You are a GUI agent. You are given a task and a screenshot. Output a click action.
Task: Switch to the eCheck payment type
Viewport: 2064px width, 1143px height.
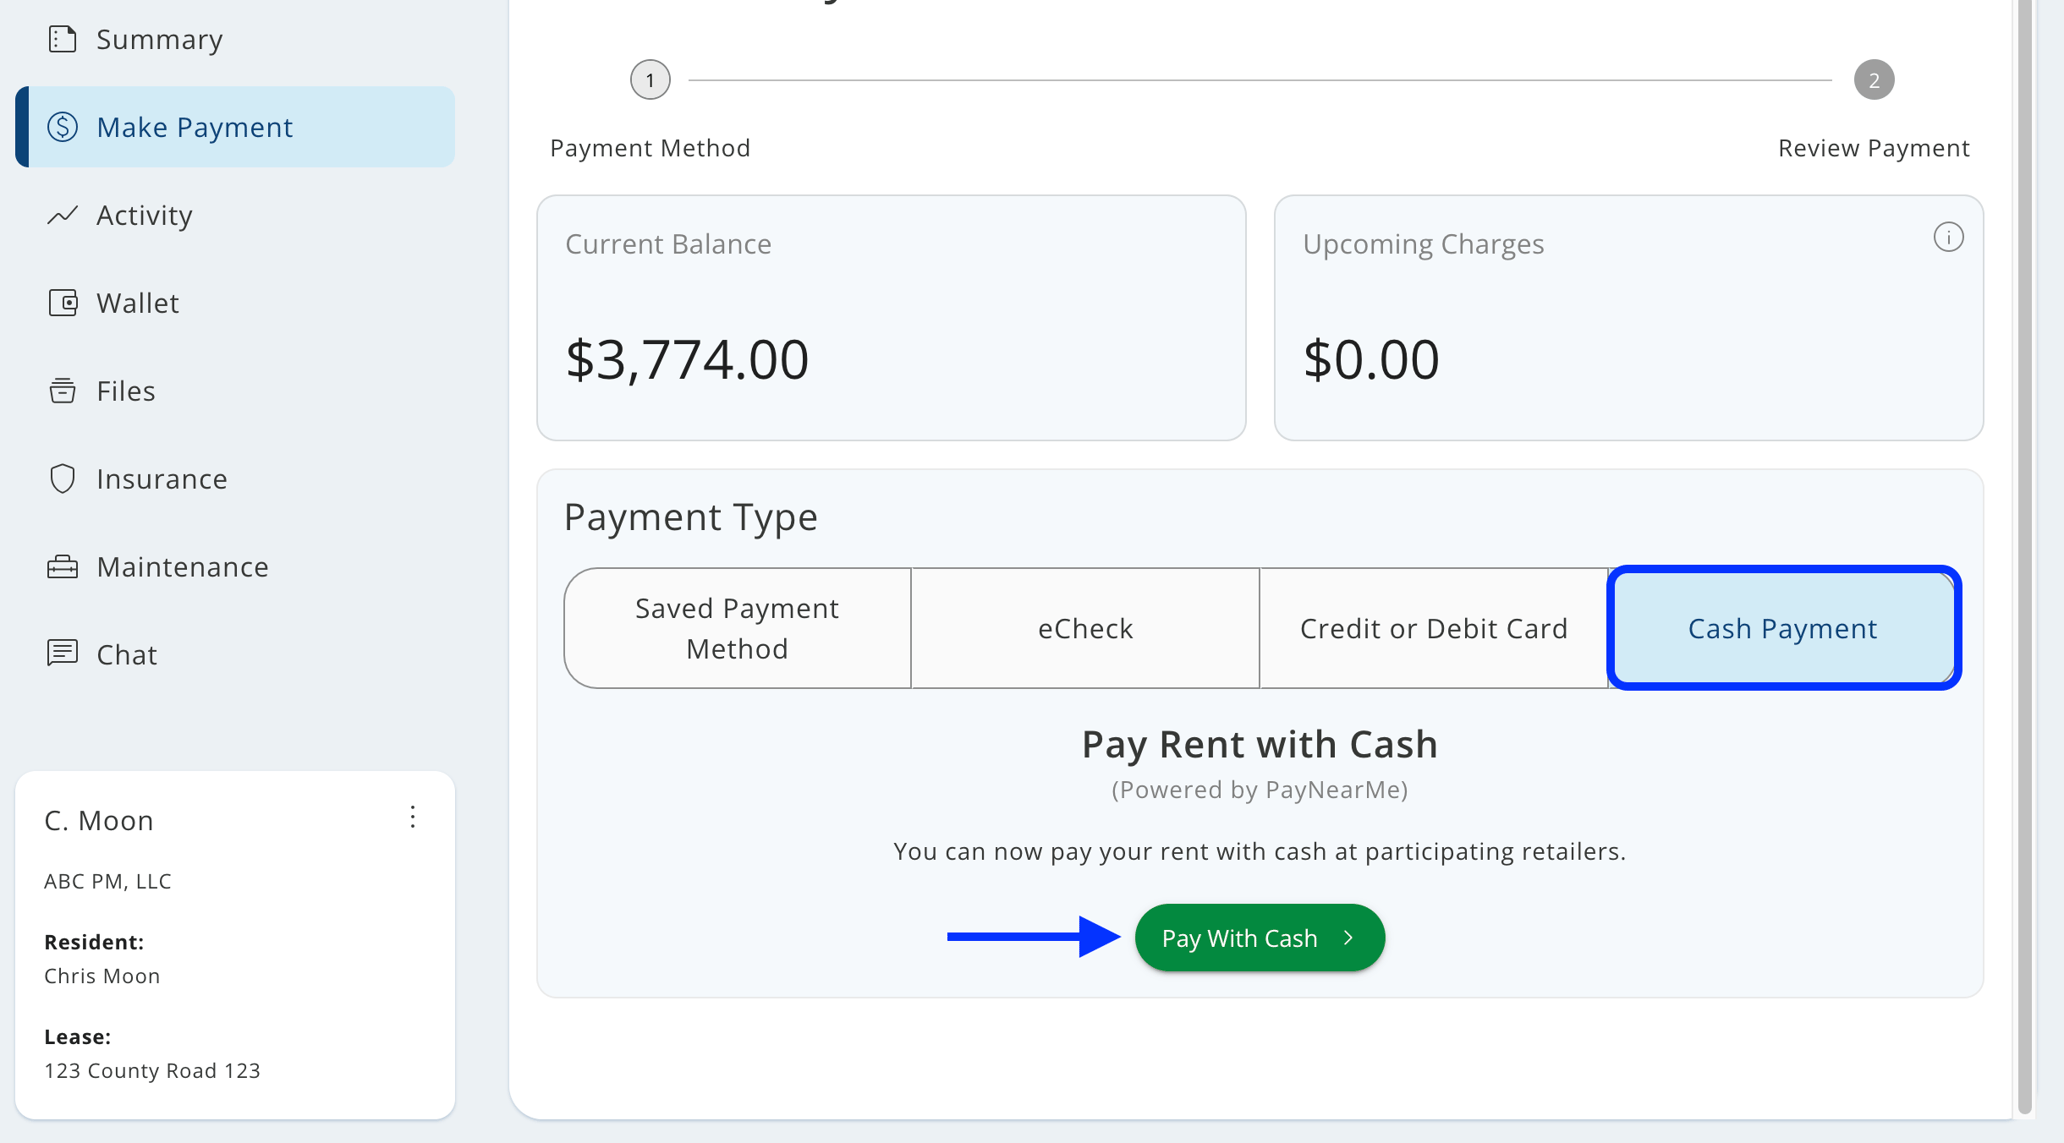[x=1084, y=628]
